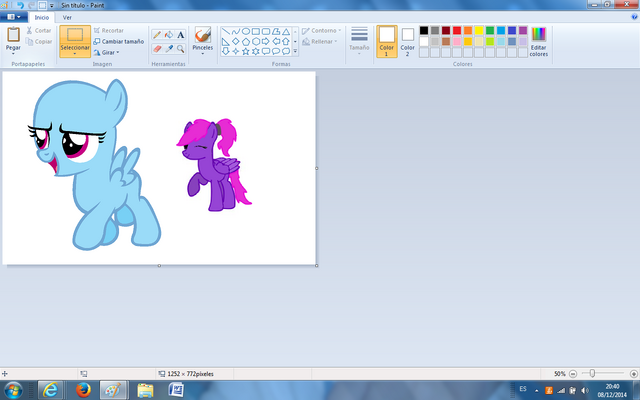Expand the shapes gallery More arrow

[x=295, y=52]
